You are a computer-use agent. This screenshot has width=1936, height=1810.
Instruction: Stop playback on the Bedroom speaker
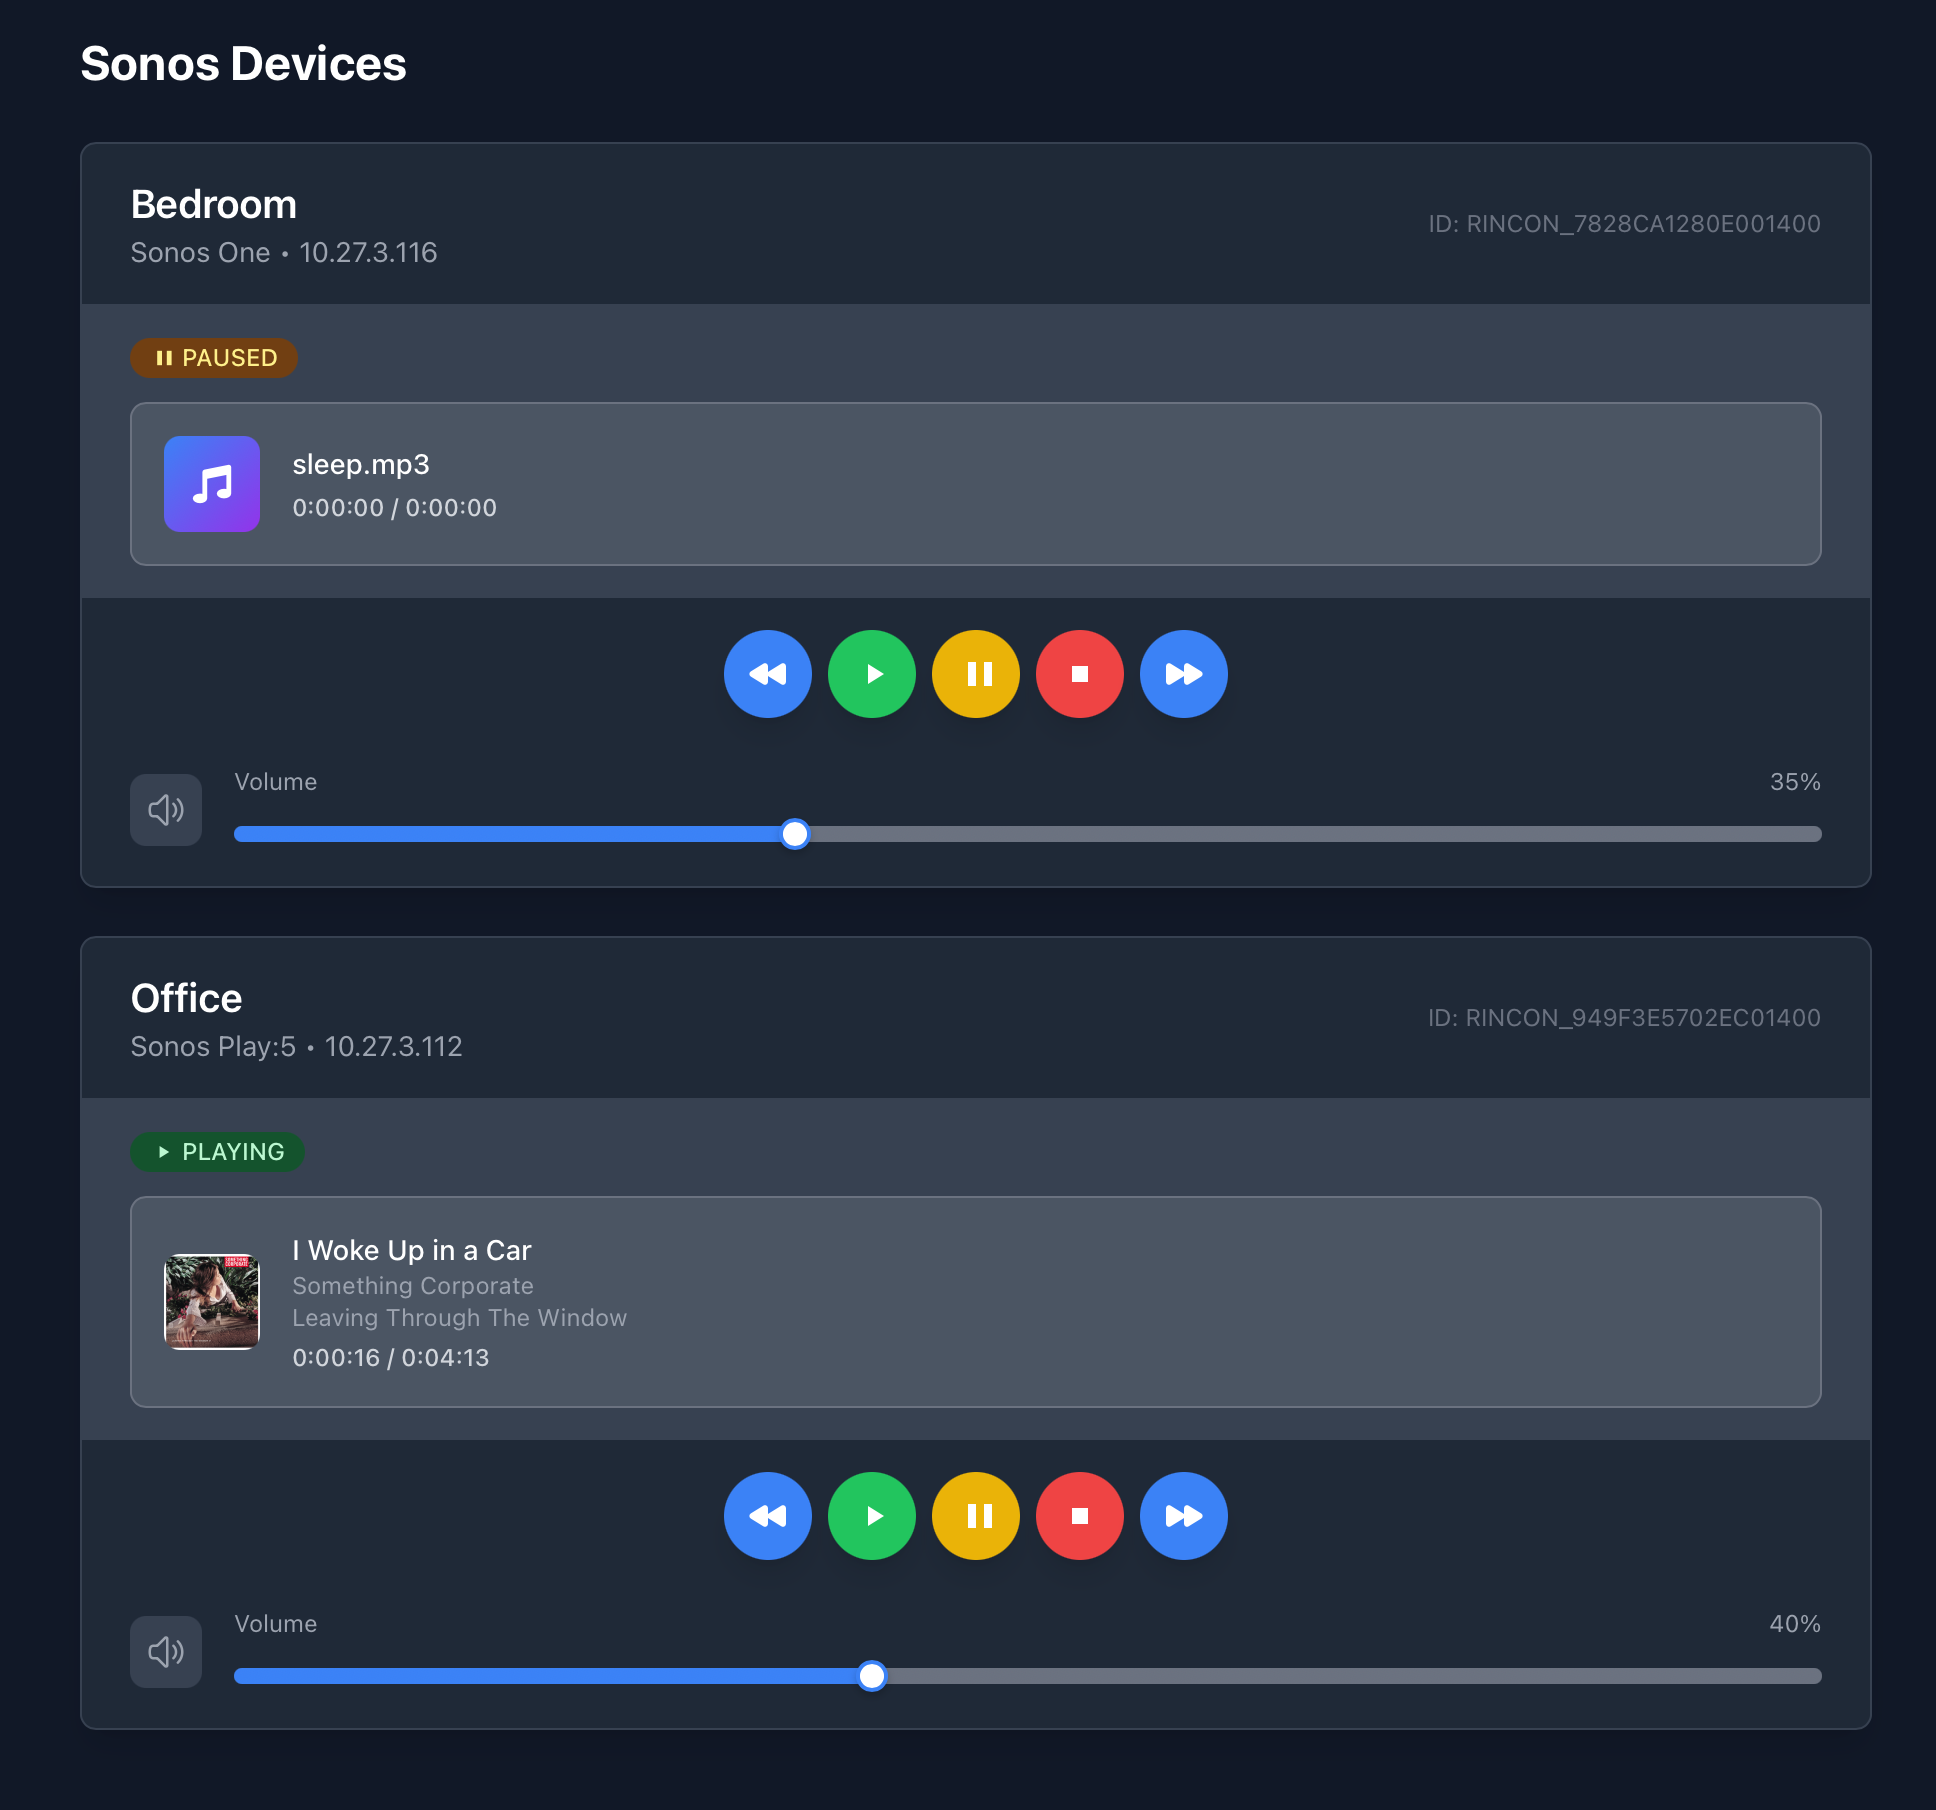coord(1079,674)
